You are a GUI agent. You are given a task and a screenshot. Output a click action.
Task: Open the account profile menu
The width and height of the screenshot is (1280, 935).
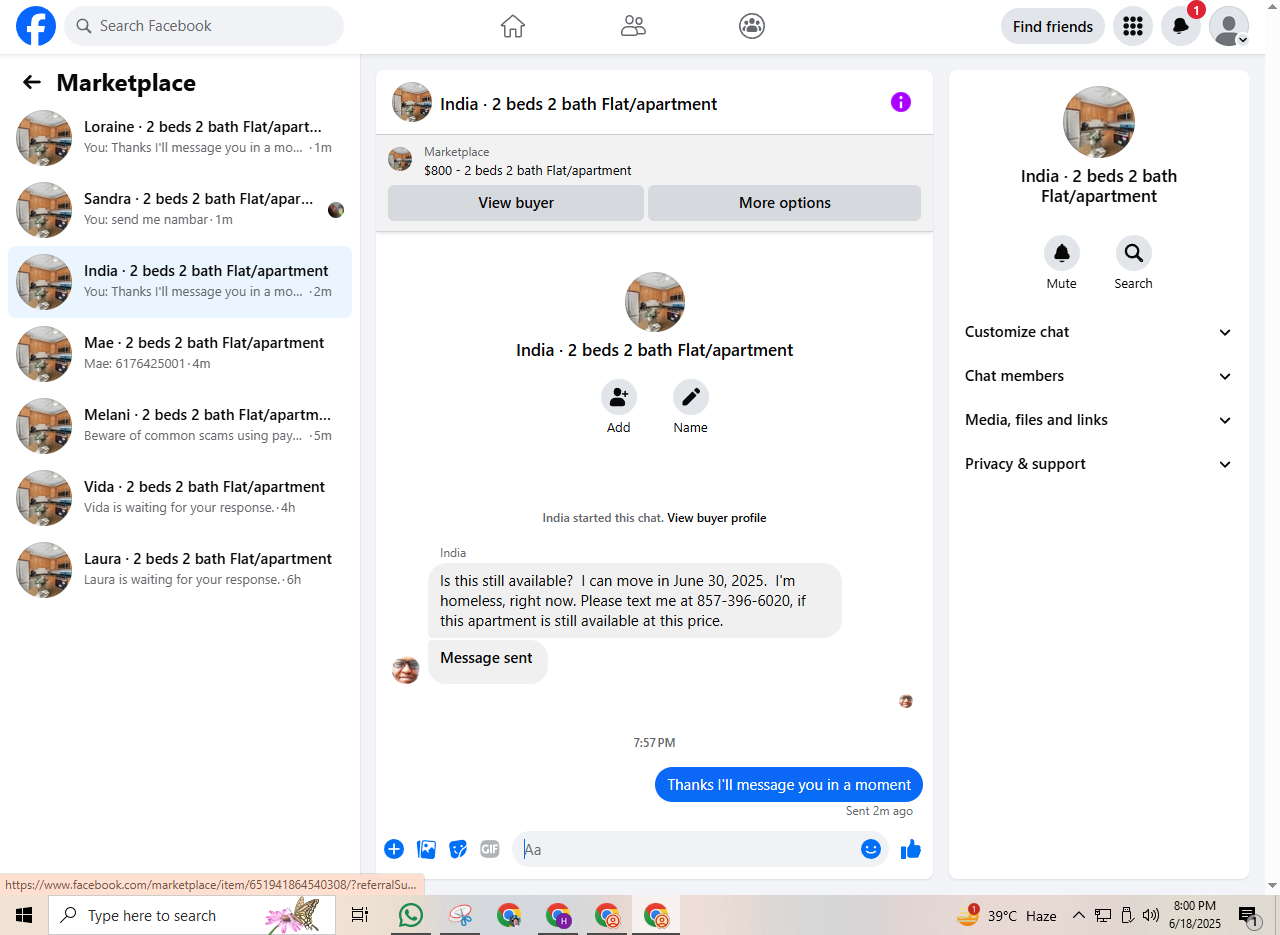click(1229, 26)
